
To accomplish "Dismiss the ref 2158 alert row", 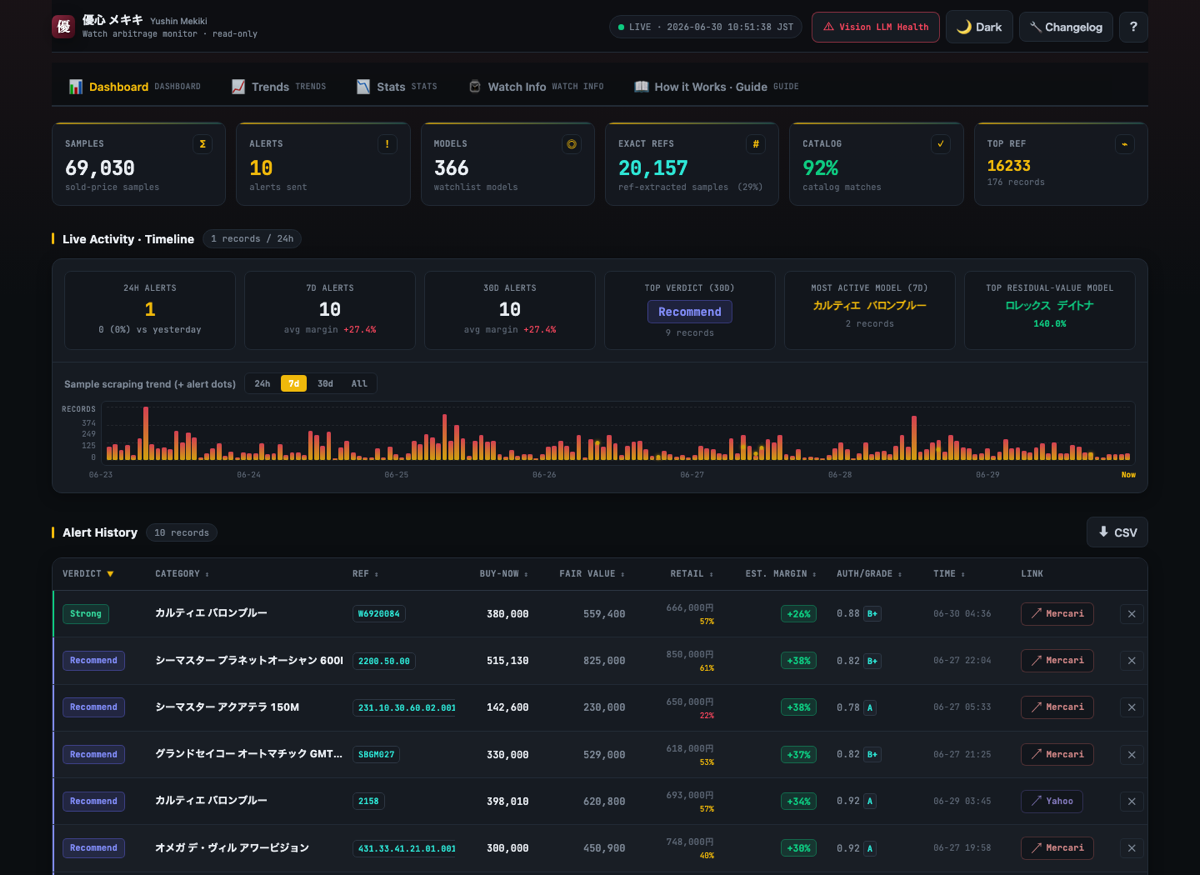I will [1132, 802].
